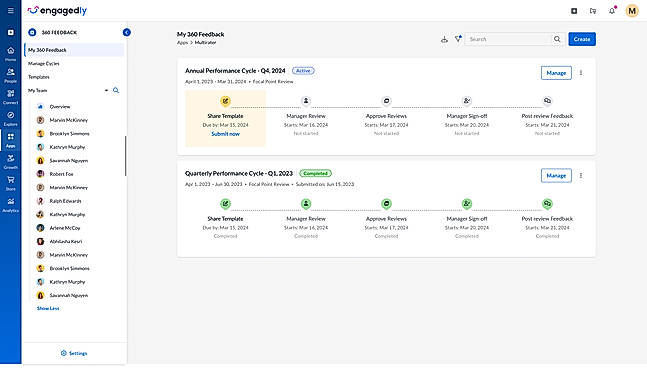The height and width of the screenshot is (368, 647).
Task: Click completed Manager Review icon in the Quarterly cycle
Action: (x=306, y=203)
